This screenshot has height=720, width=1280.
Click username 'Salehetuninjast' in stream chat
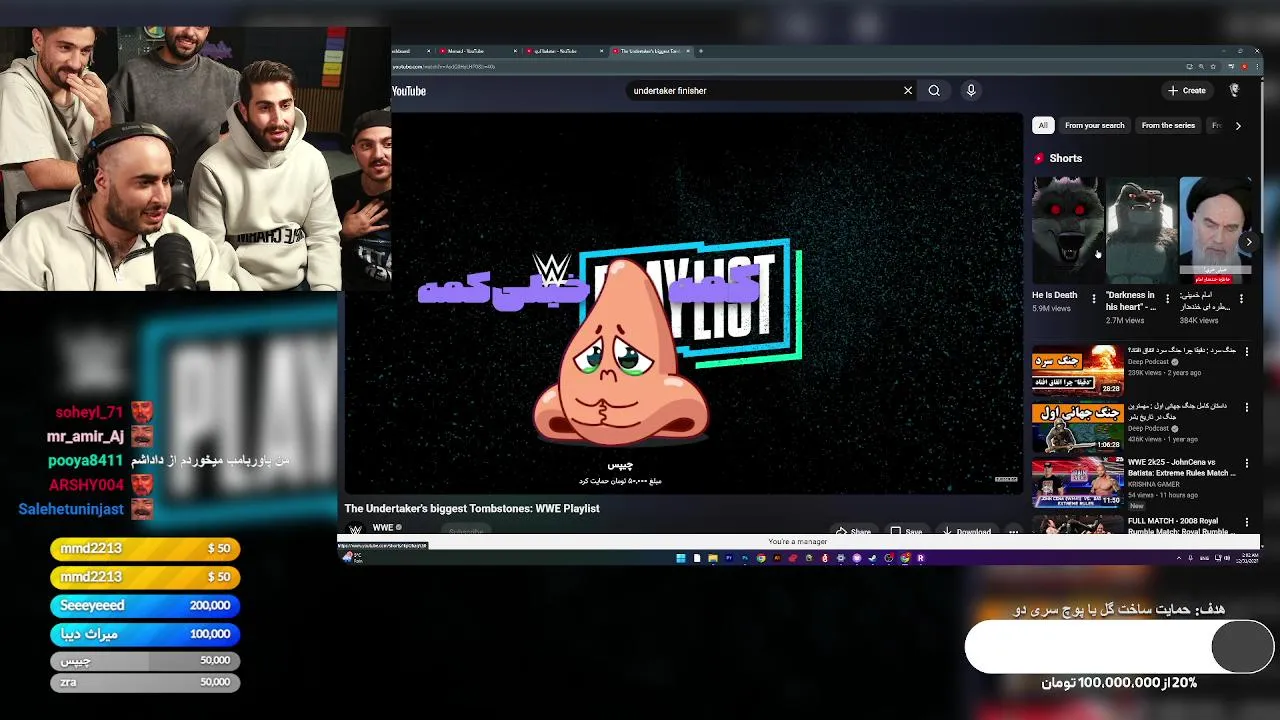pyautogui.click(x=71, y=509)
